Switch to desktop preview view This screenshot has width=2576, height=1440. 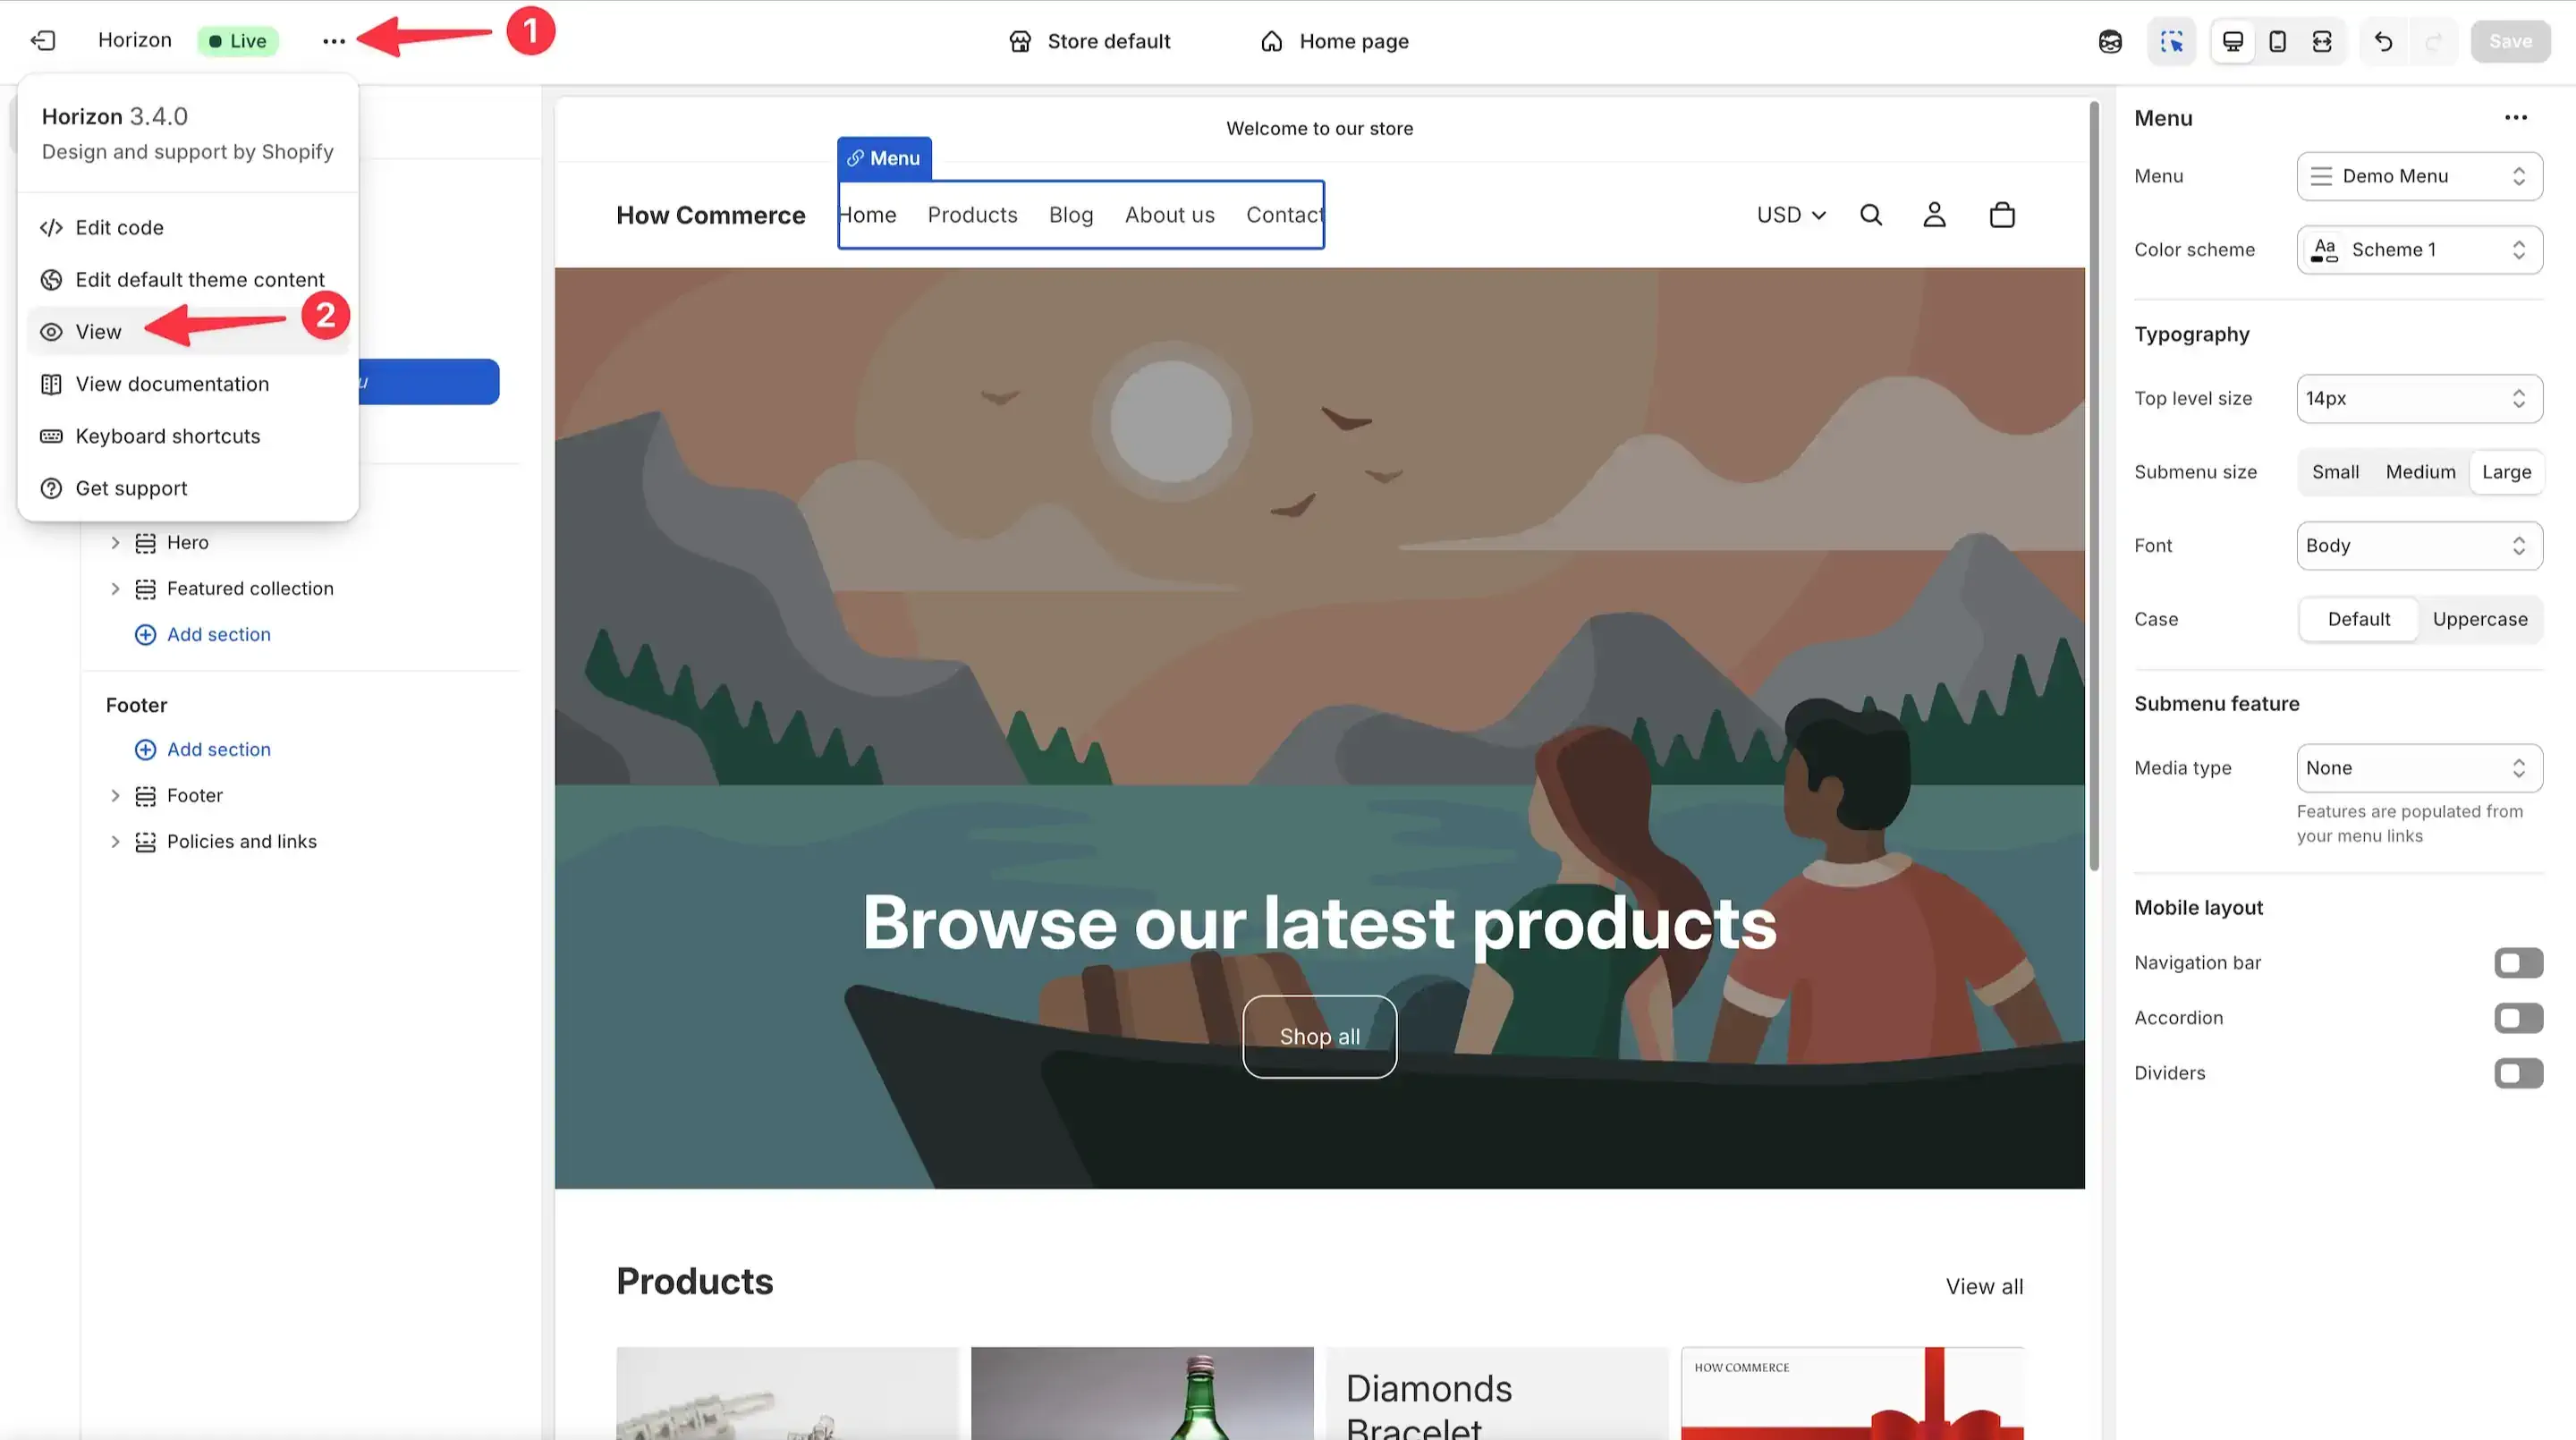[2233, 41]
